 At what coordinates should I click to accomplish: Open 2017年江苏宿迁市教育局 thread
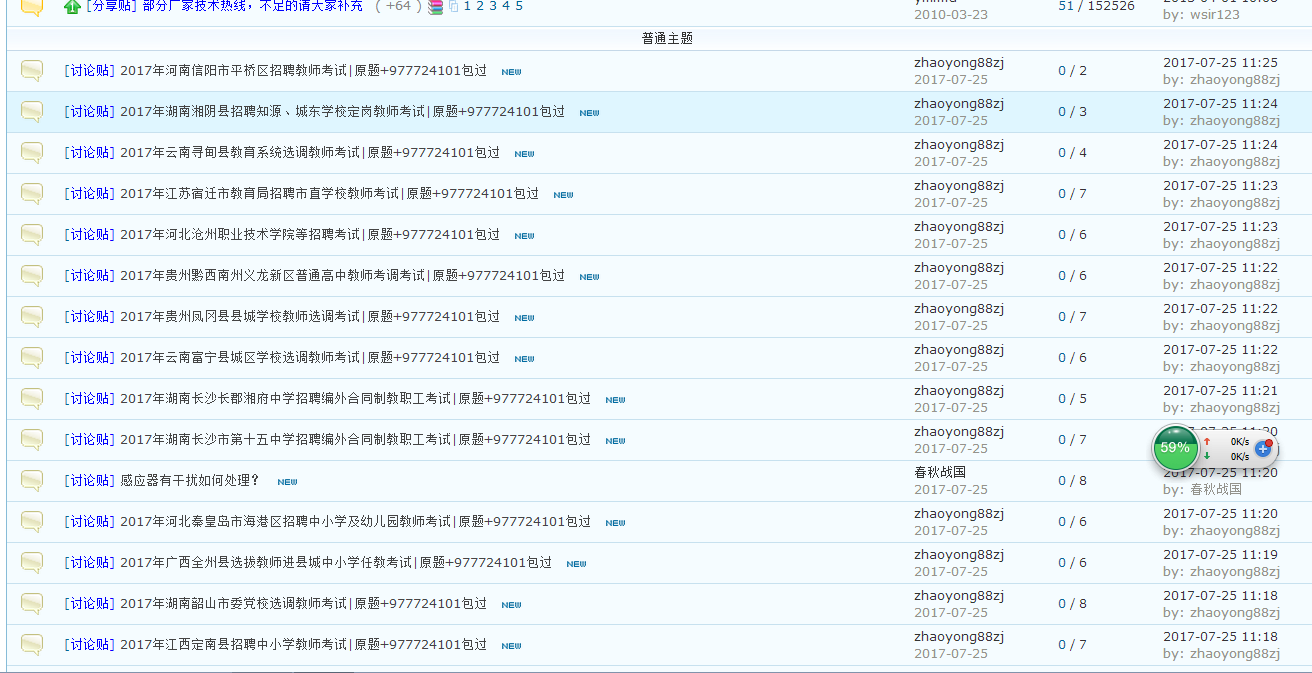[x=329, y=194]
